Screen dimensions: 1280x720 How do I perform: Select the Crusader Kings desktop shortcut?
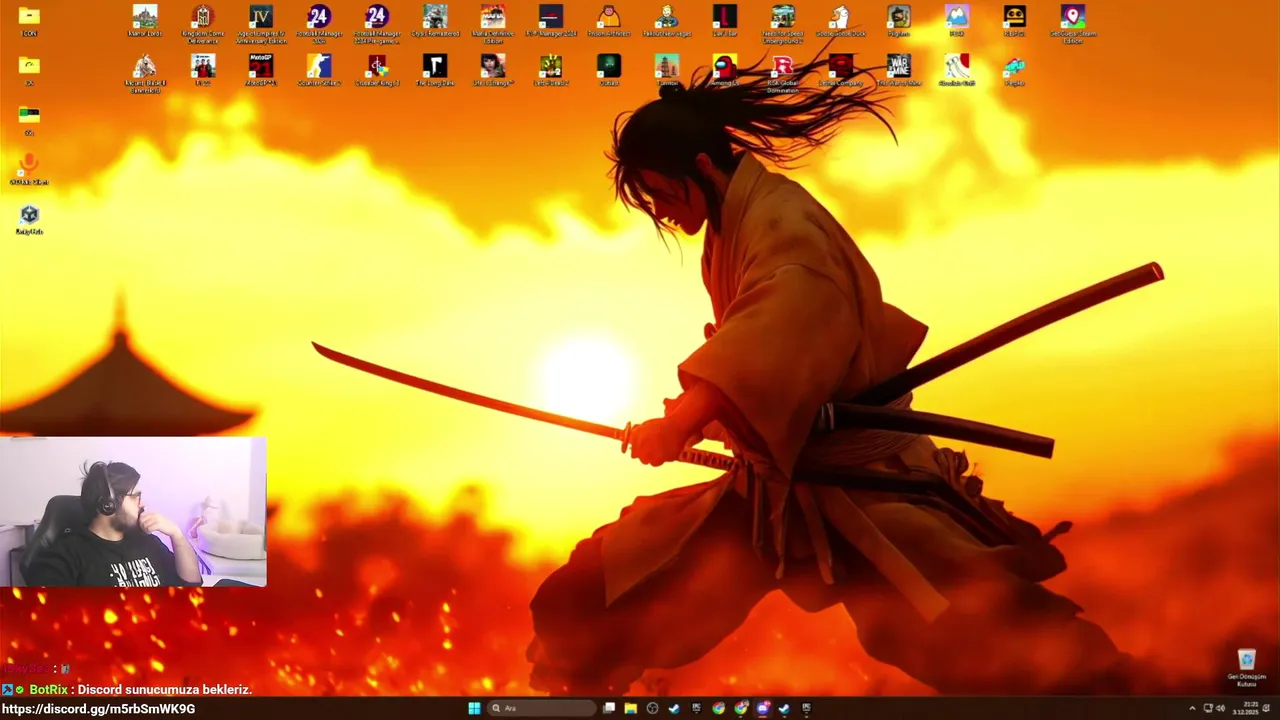pos(377,71)
